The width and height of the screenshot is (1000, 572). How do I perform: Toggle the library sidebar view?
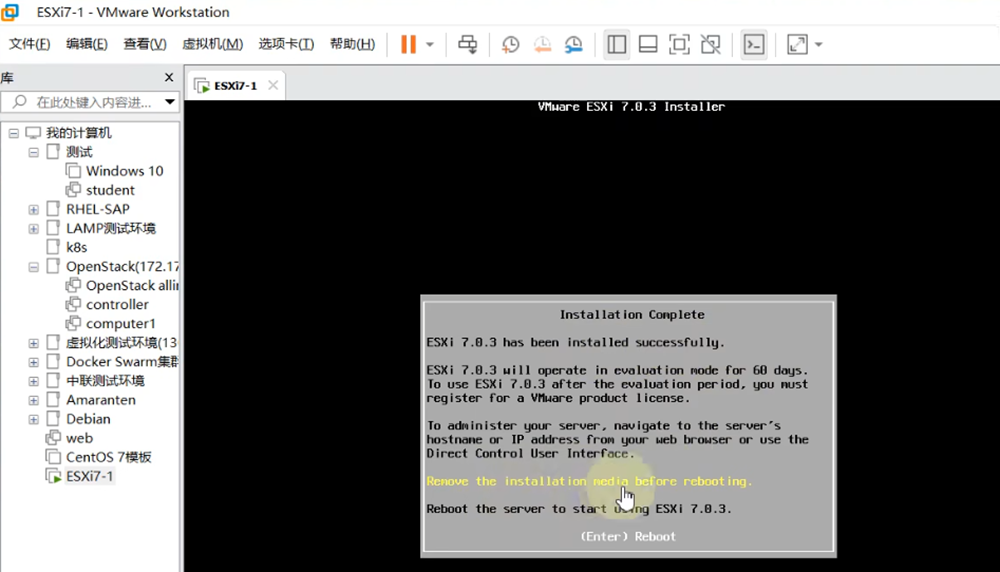[616, 44]
